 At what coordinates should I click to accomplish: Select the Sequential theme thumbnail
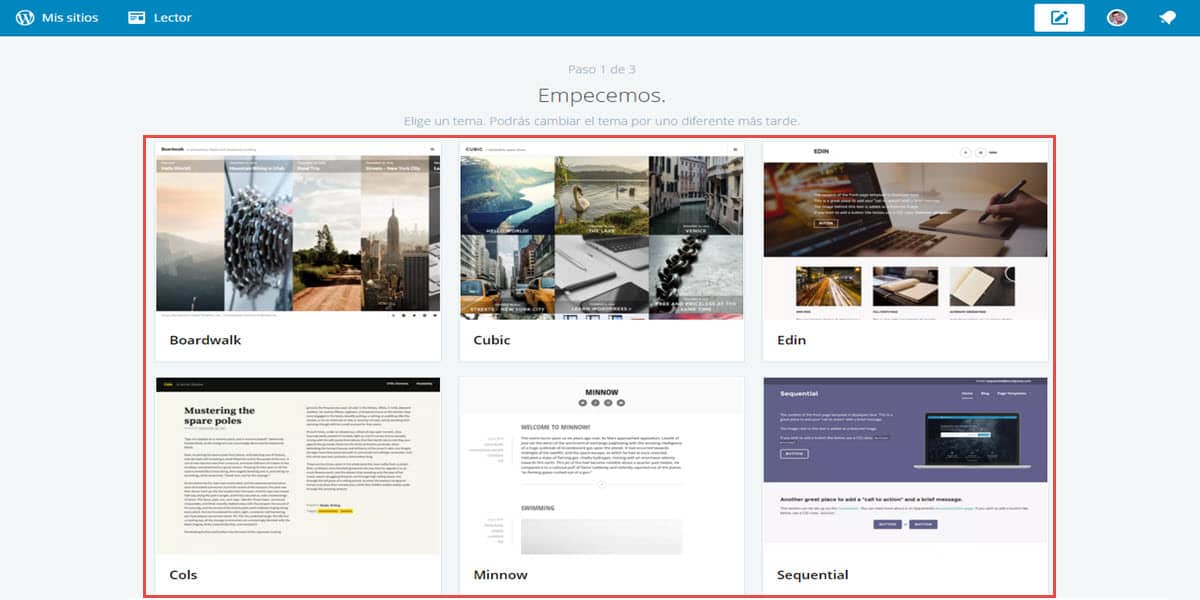pos(905,466)
